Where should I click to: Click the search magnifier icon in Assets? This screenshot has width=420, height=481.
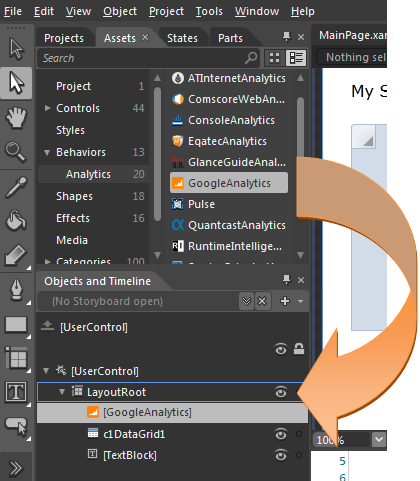click(x=251, y=58)
